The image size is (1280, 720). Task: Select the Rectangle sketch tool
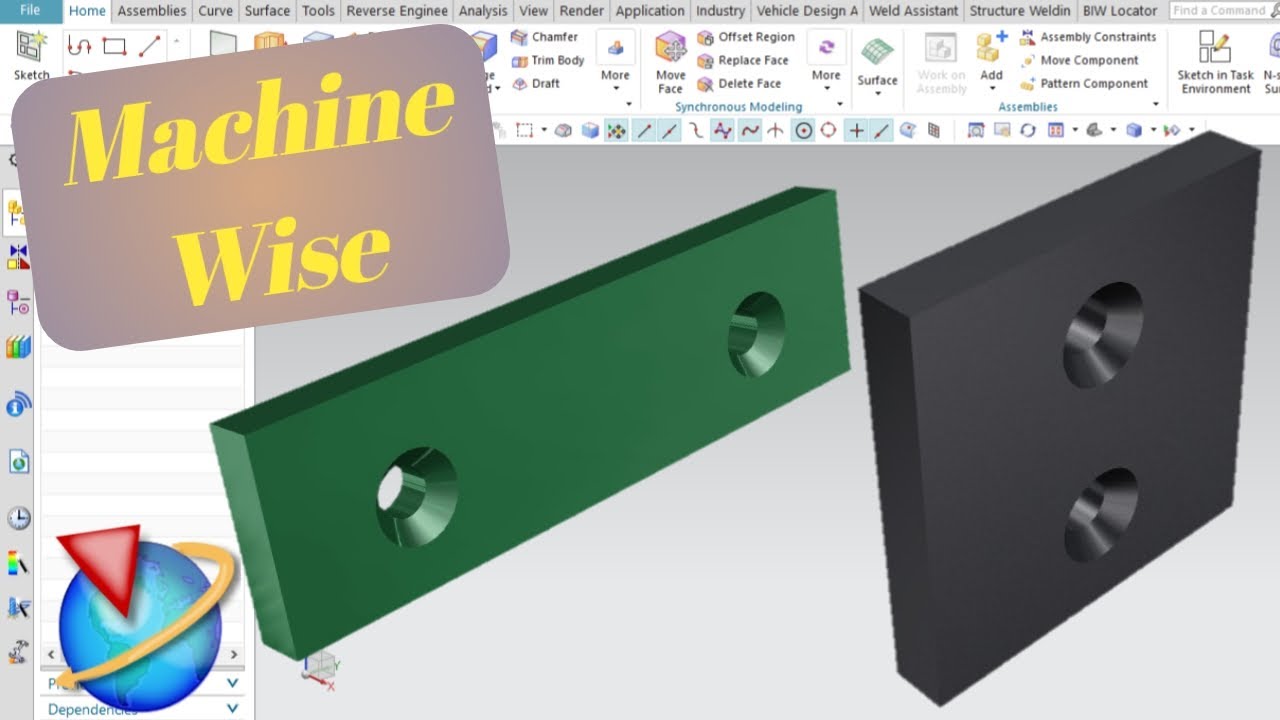click(114, 46)
